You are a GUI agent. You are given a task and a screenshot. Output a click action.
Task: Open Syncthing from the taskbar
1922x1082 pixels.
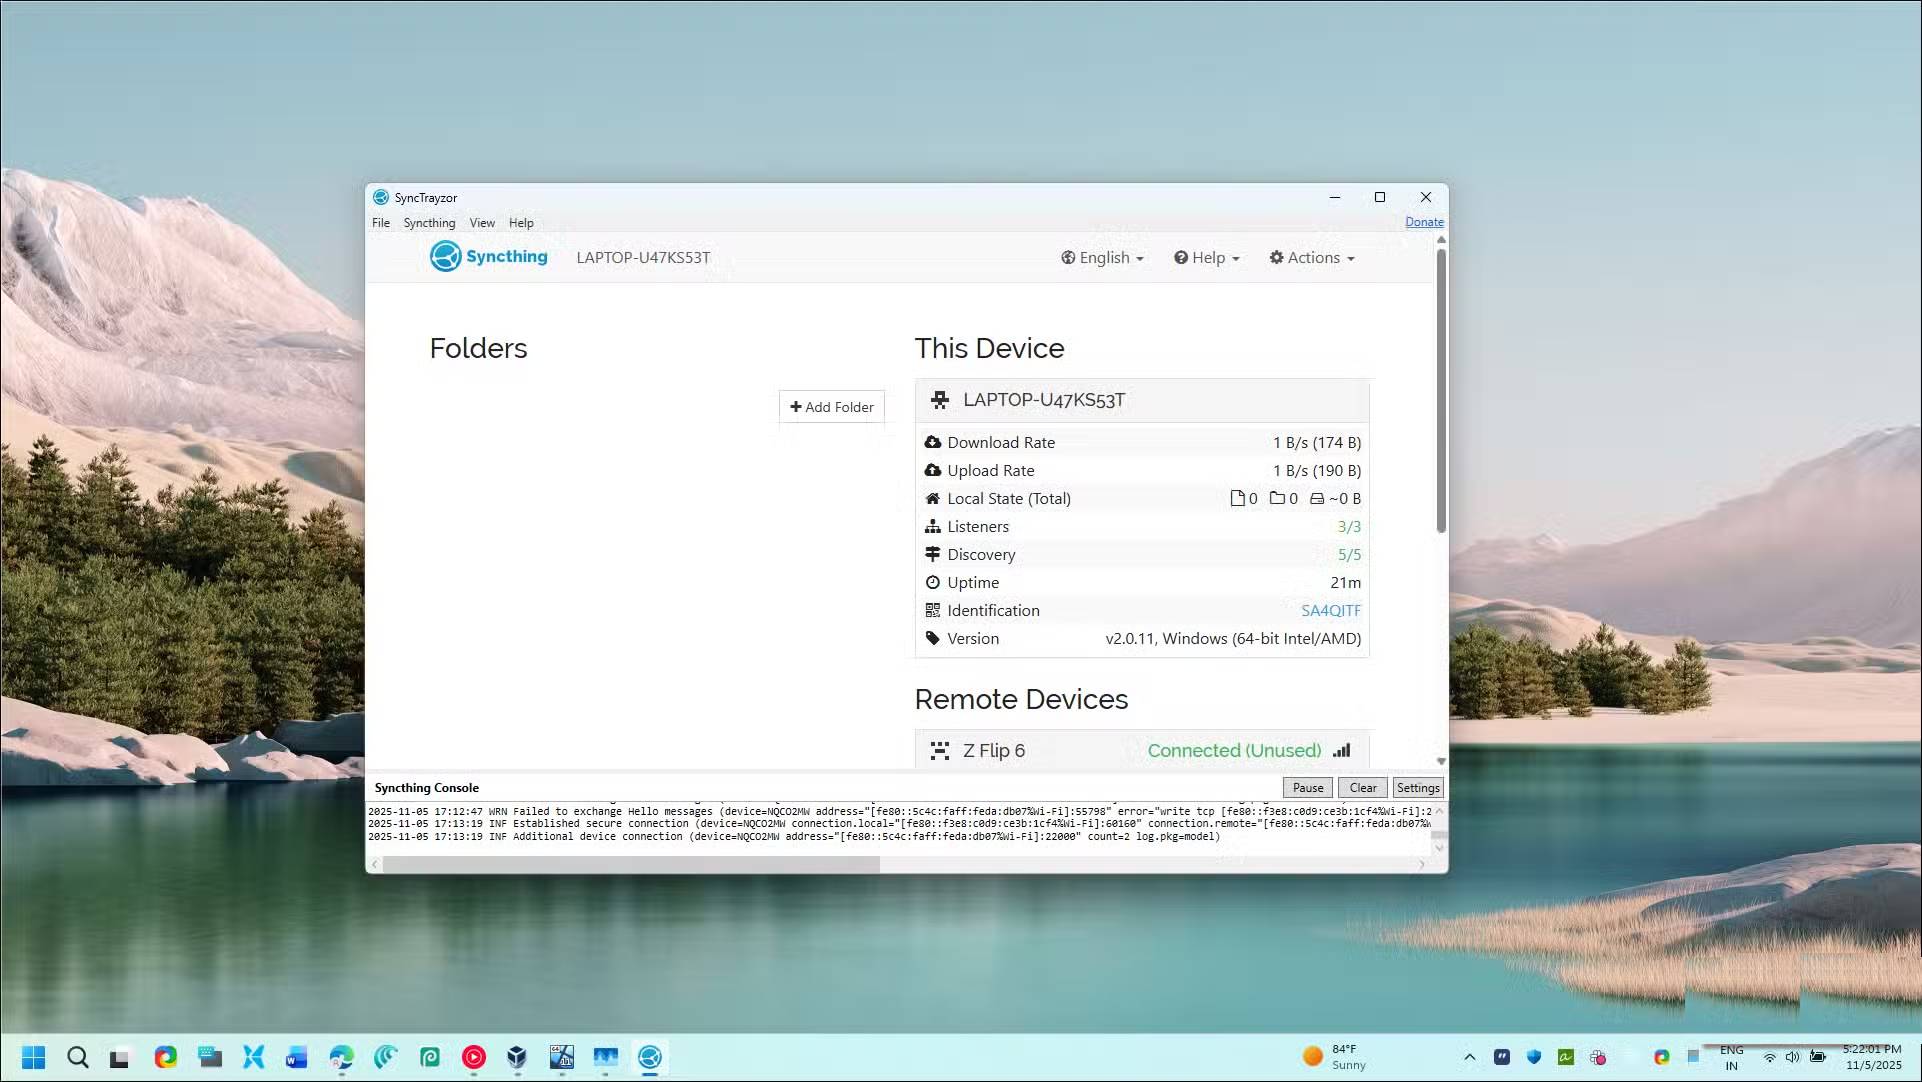[650, 1057]
